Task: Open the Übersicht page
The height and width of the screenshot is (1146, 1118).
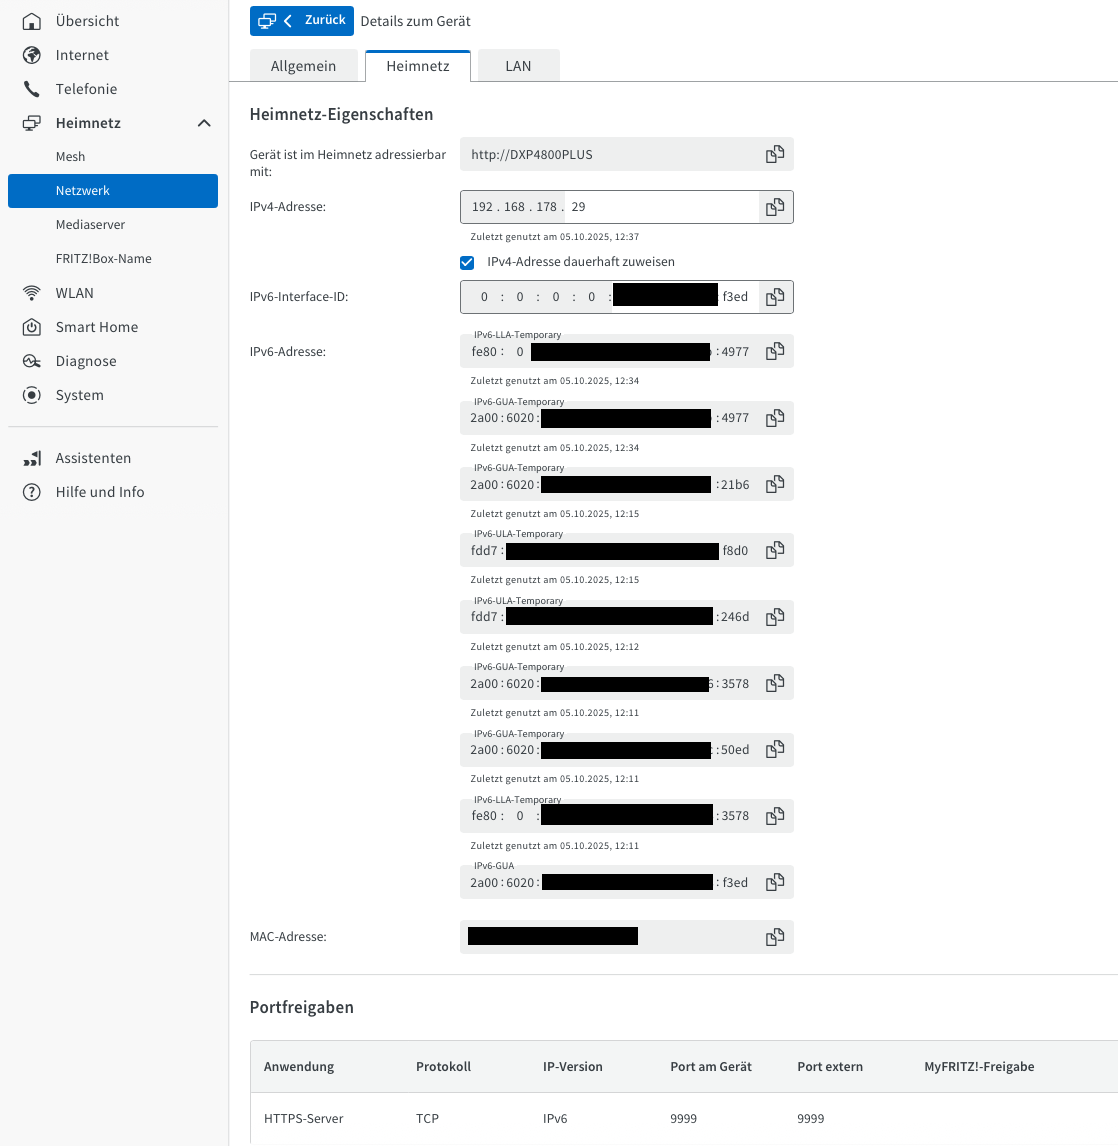Action: pyautogui.click(x=87, y=20)
